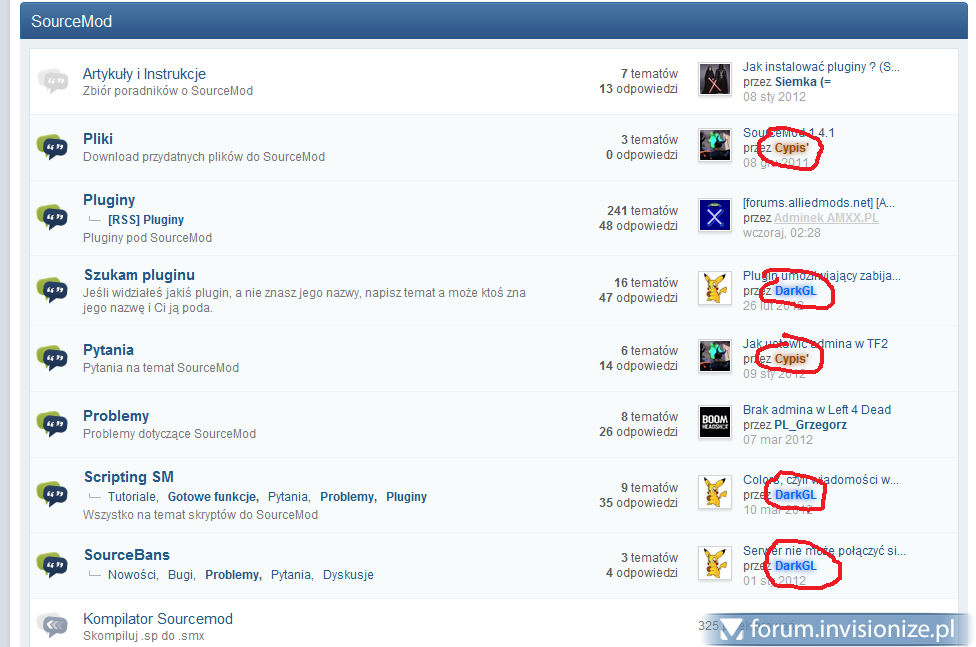Image resolution: width=976 pixels, height=647 pixels.
Task: Open the Pluginy forum
Action: (x=109, y=200)
